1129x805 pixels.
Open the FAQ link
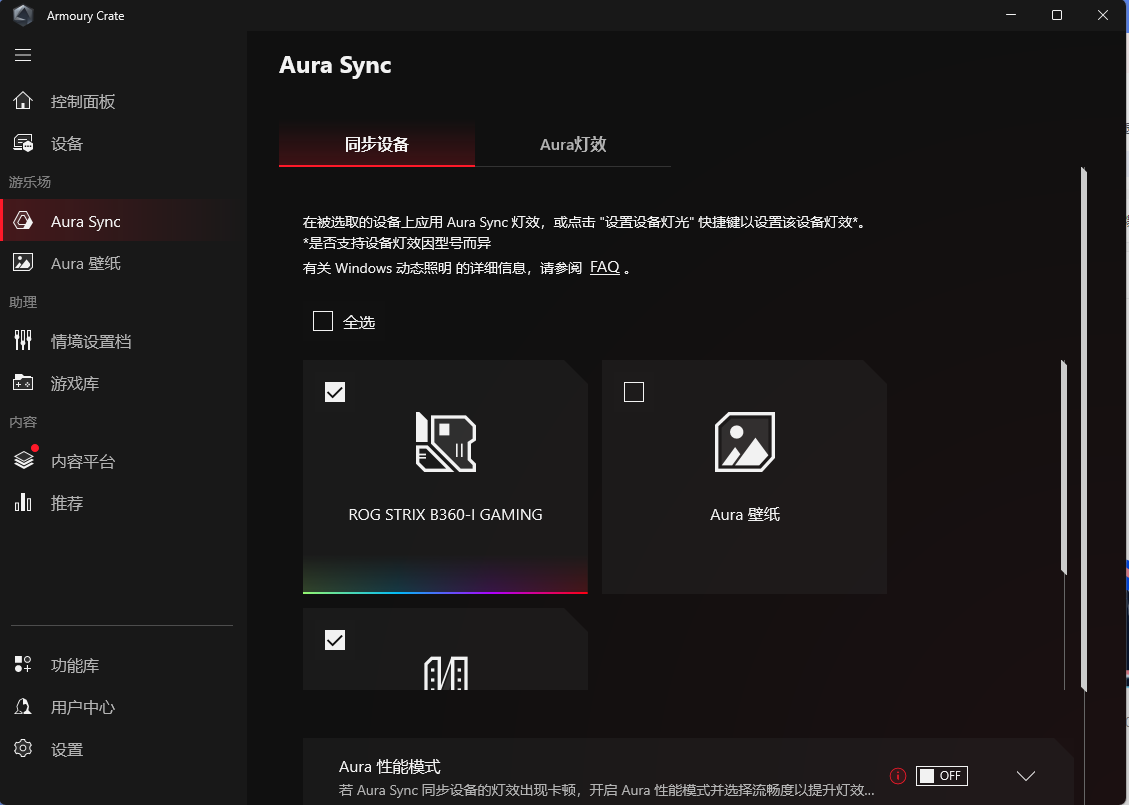pyautogui.click(x=604, y=268)
